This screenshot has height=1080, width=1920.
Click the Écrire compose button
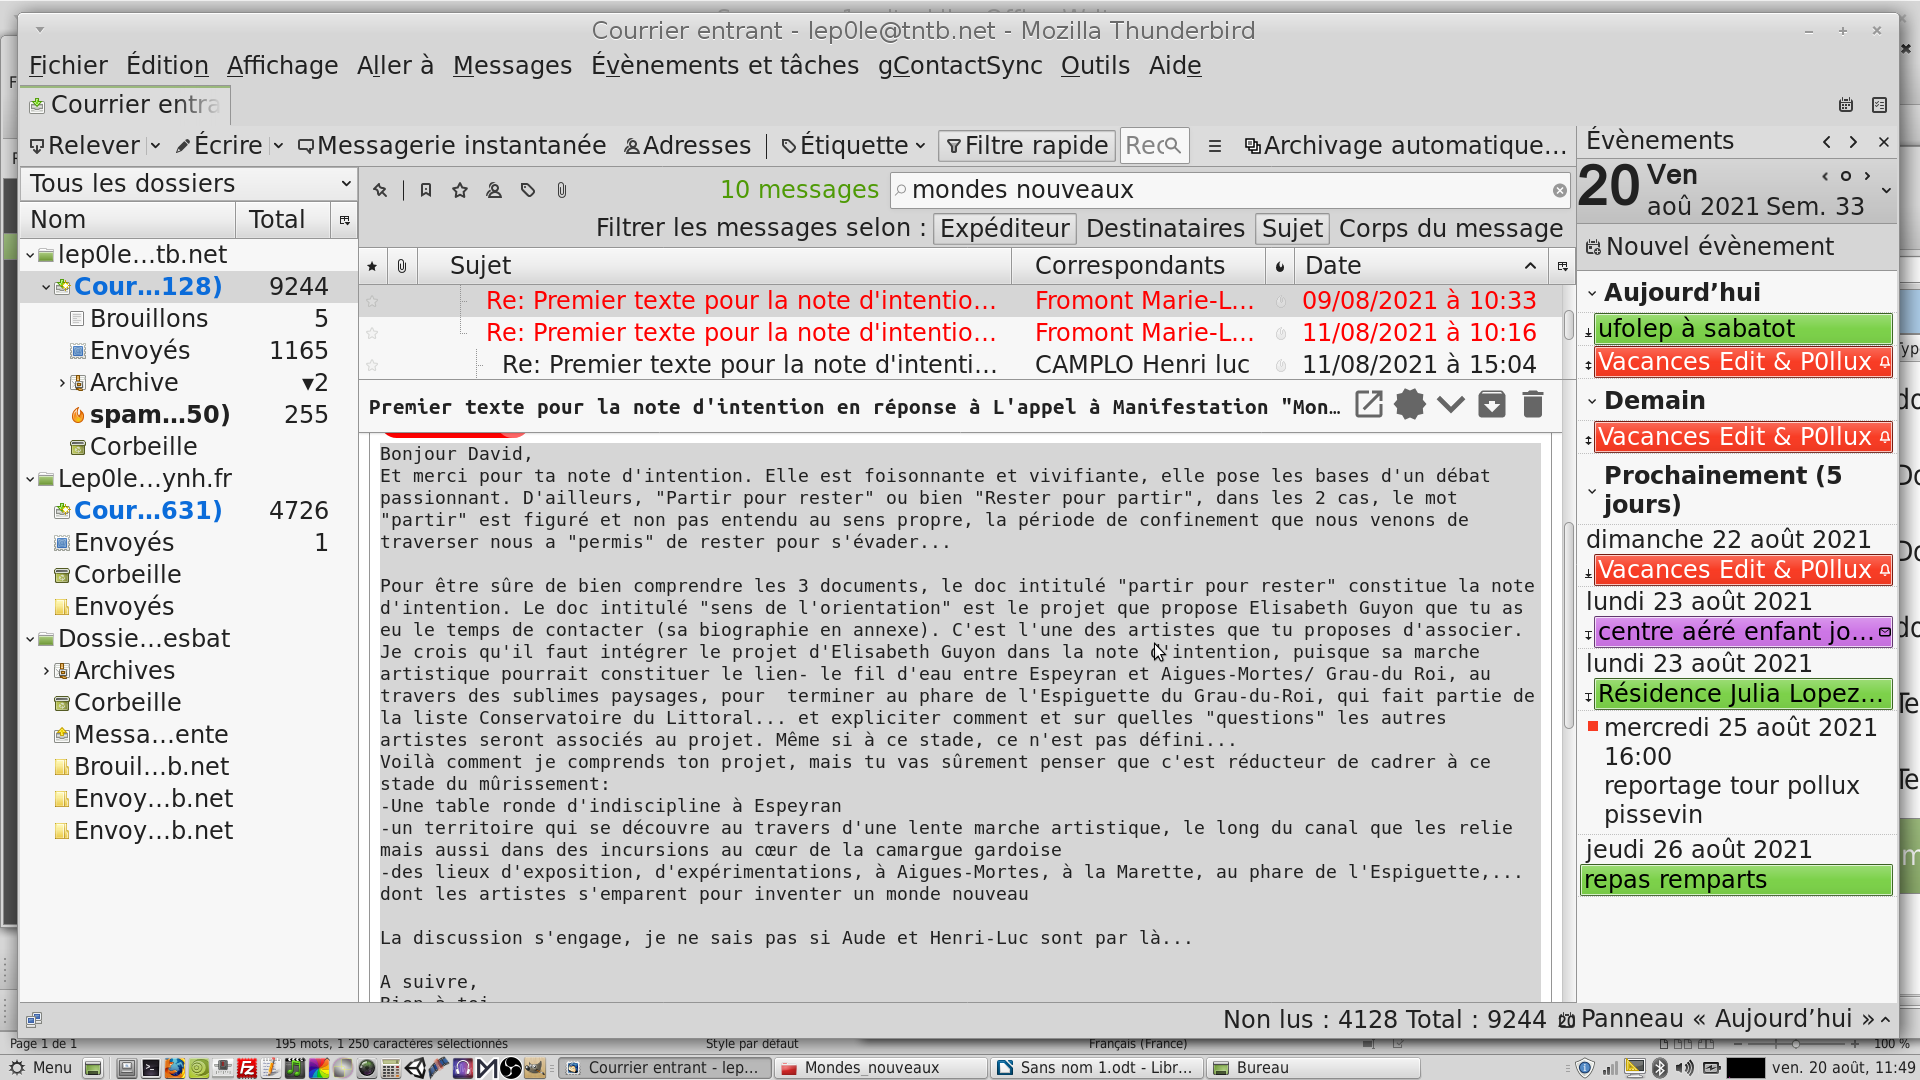pos(219,146)
